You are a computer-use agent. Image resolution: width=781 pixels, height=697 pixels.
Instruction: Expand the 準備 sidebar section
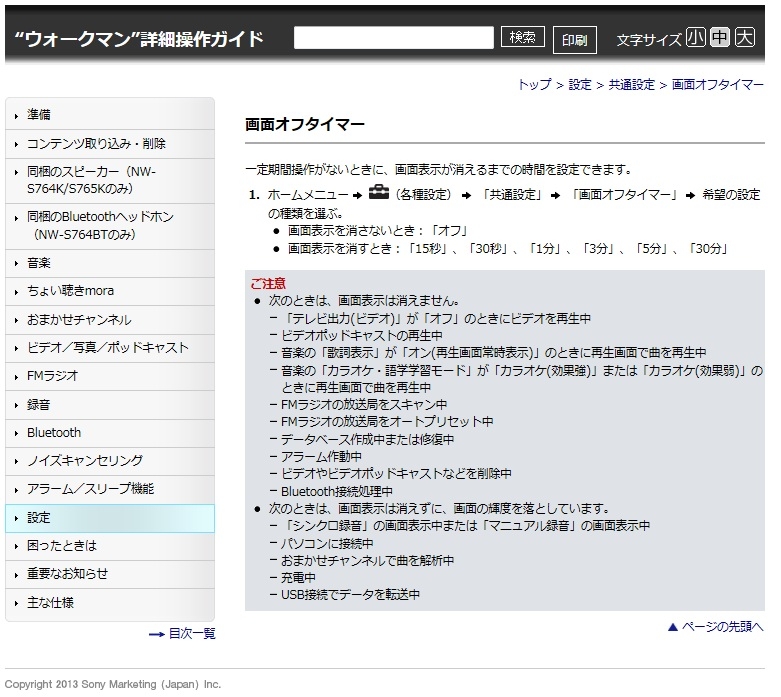click(x=39, y=115)
